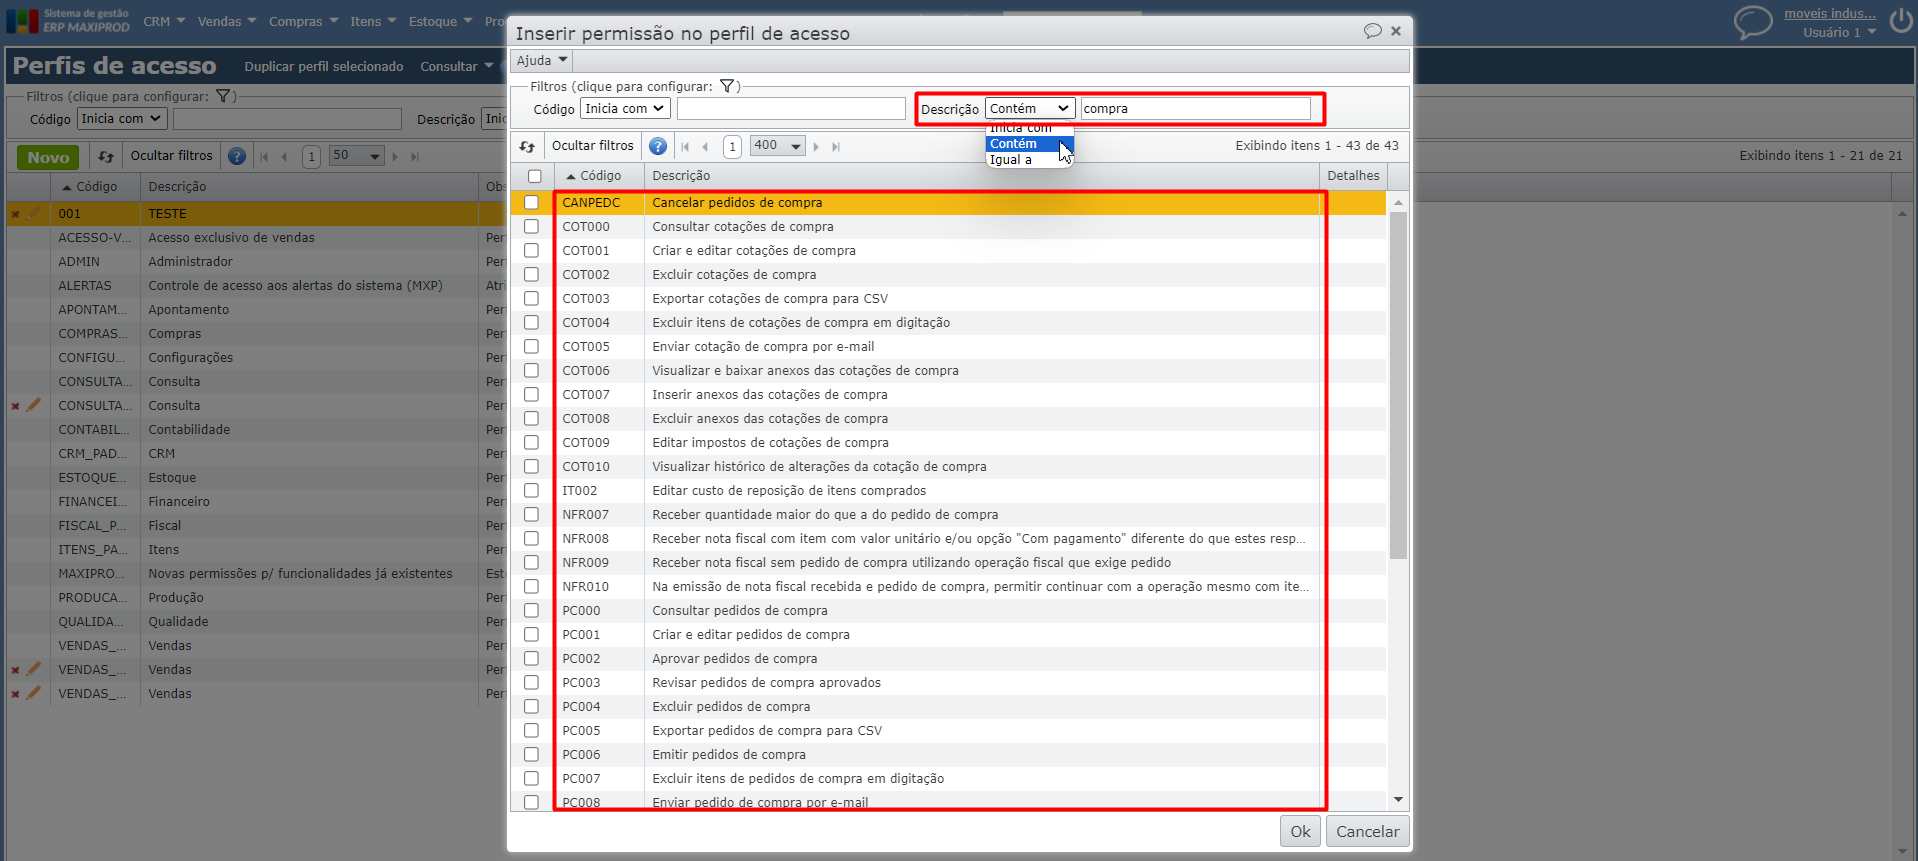Go to last page in dialog pager
This screenshot has height=861, width=1918.
[x=836, y=146]
